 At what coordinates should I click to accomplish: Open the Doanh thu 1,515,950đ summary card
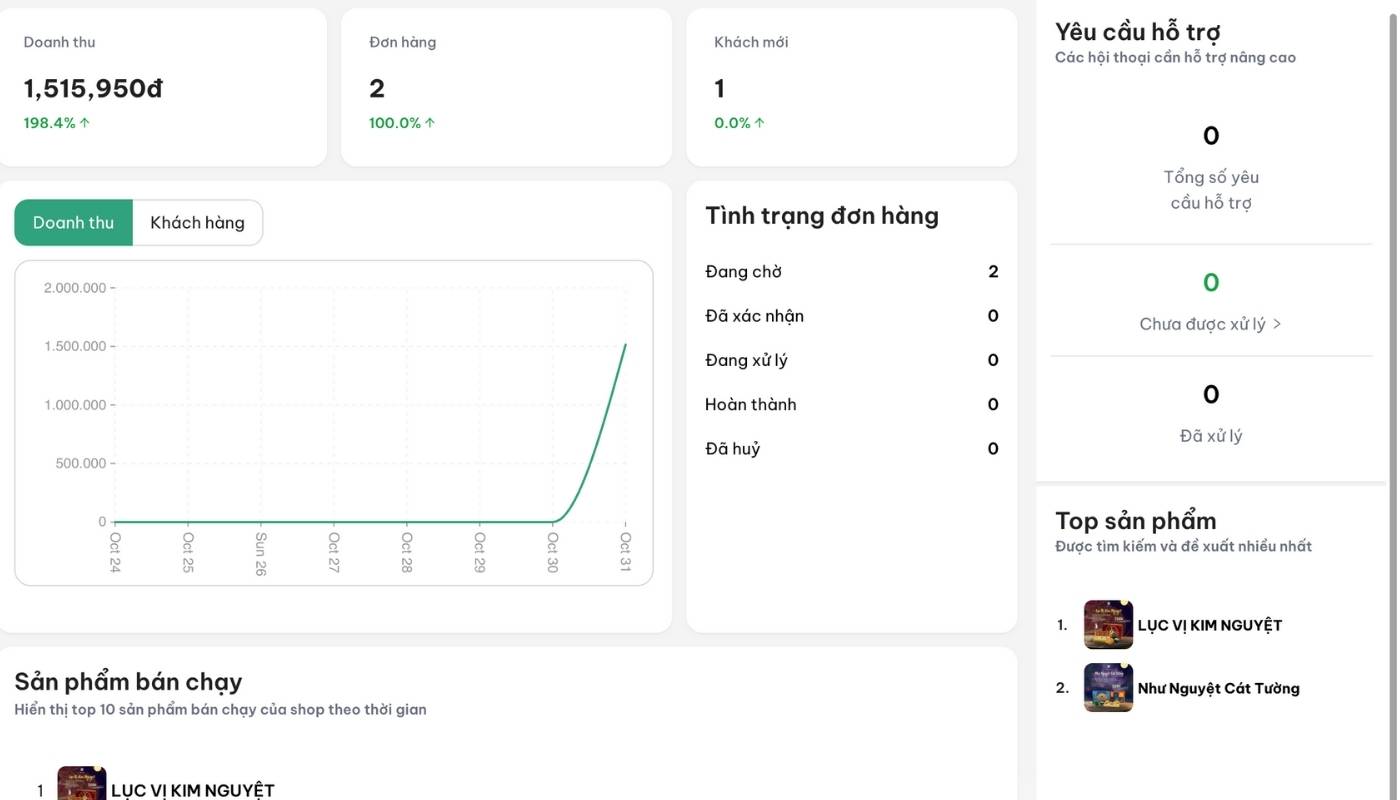162,87
